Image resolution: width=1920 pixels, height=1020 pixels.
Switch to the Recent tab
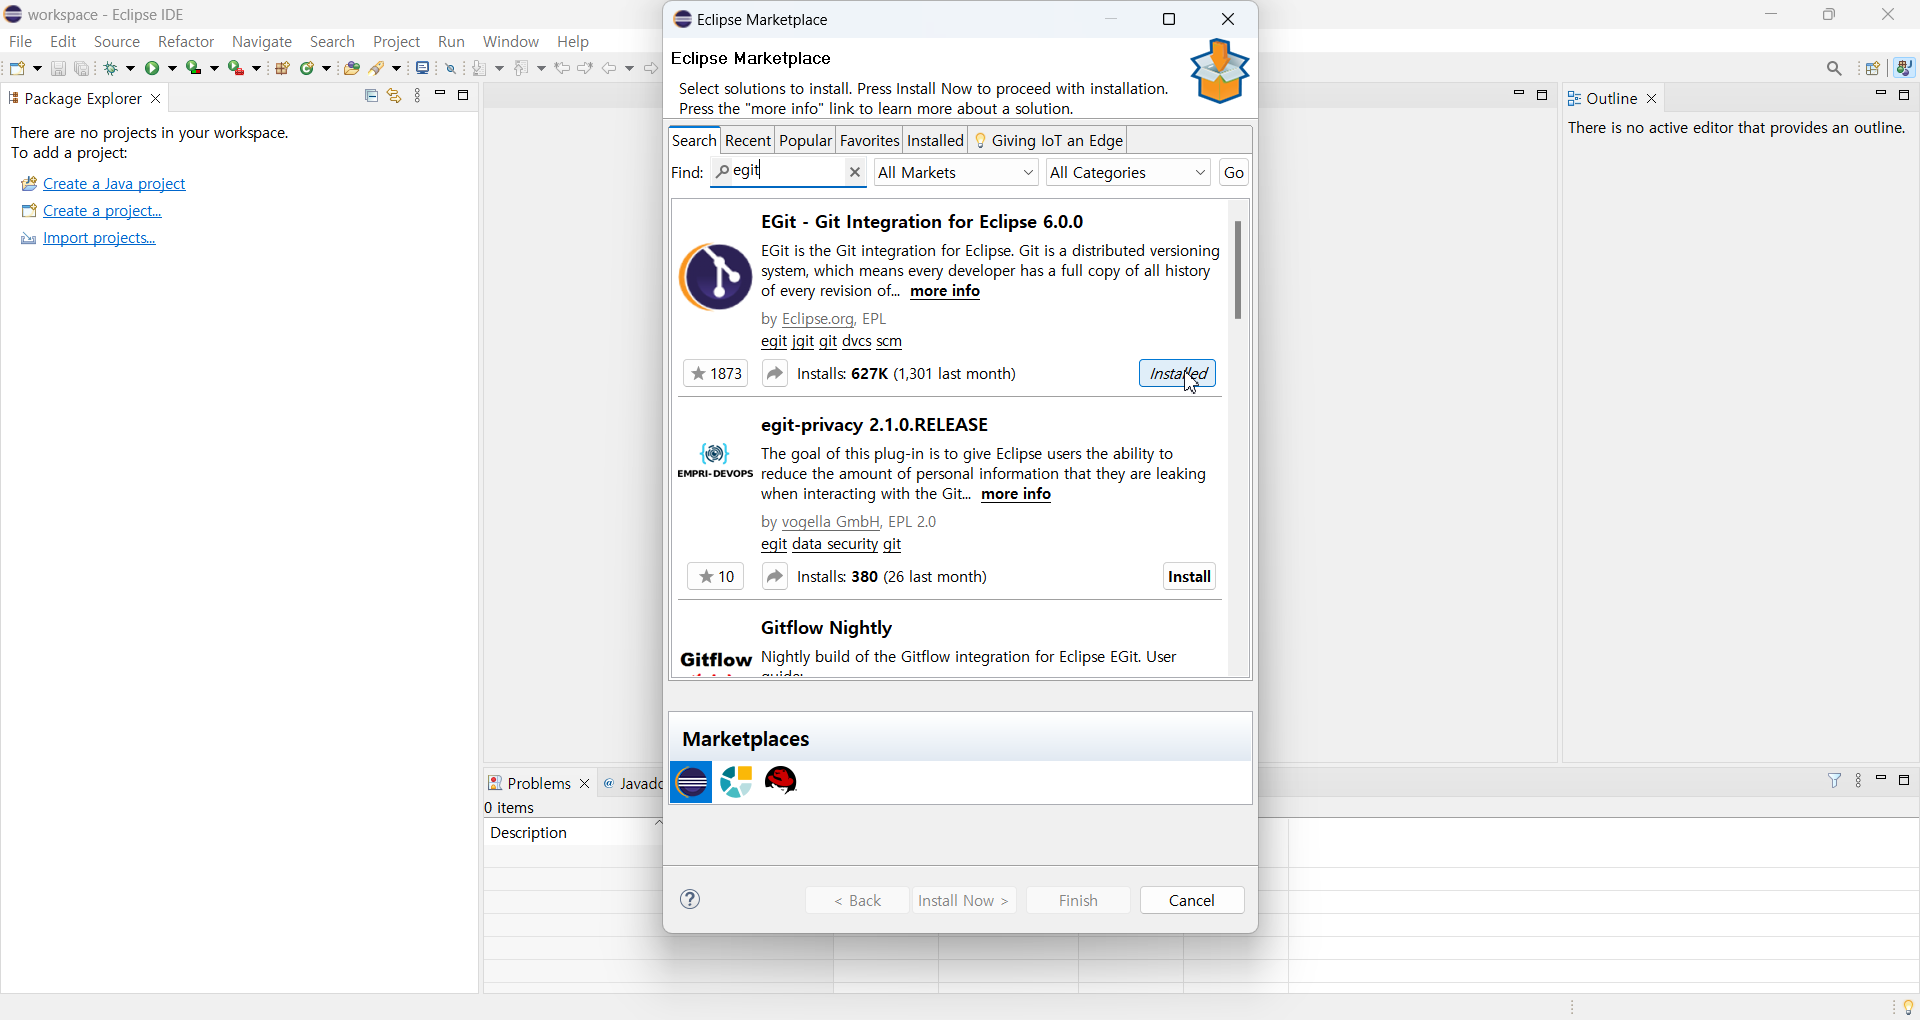pos(748,141)
